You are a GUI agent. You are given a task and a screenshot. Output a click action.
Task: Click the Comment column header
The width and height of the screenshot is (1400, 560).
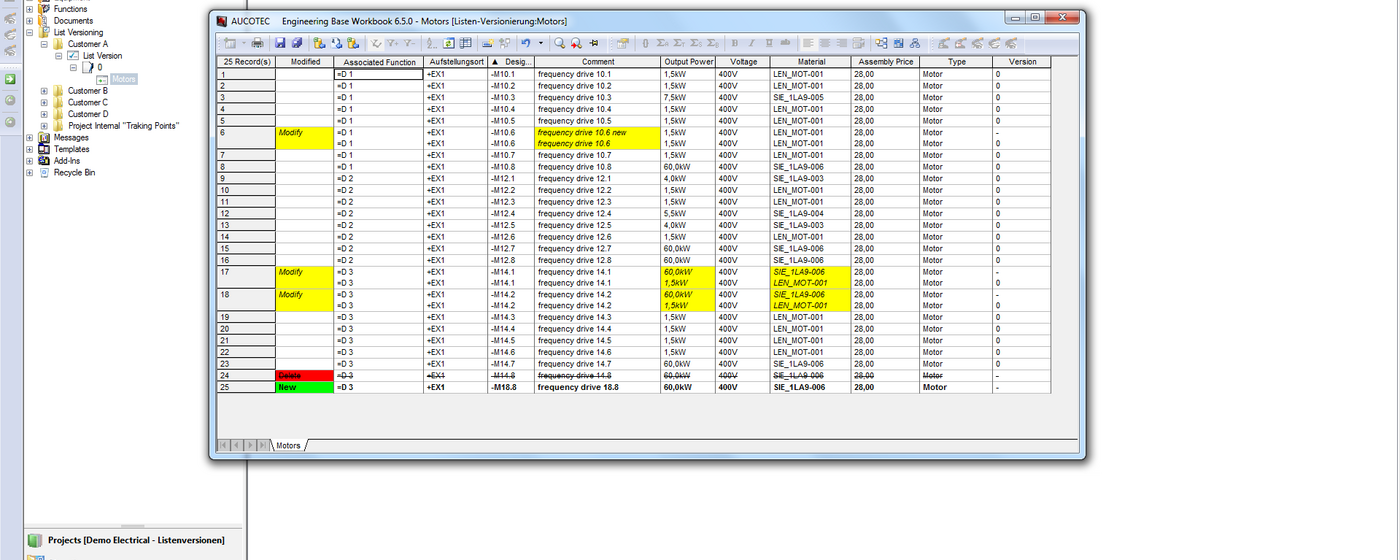(598, 62)
